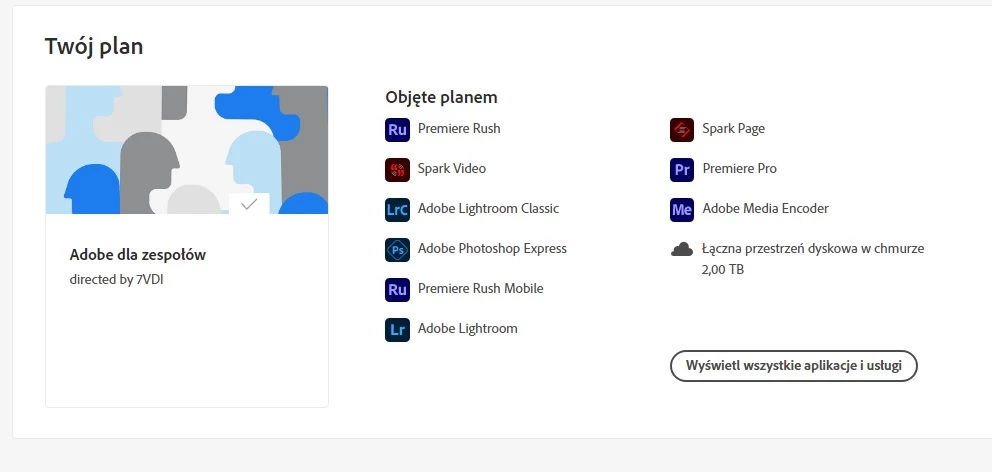Click the cloud storage icon
The height and width of the screenshot is (472, 992).
click(x=682, y=250)
